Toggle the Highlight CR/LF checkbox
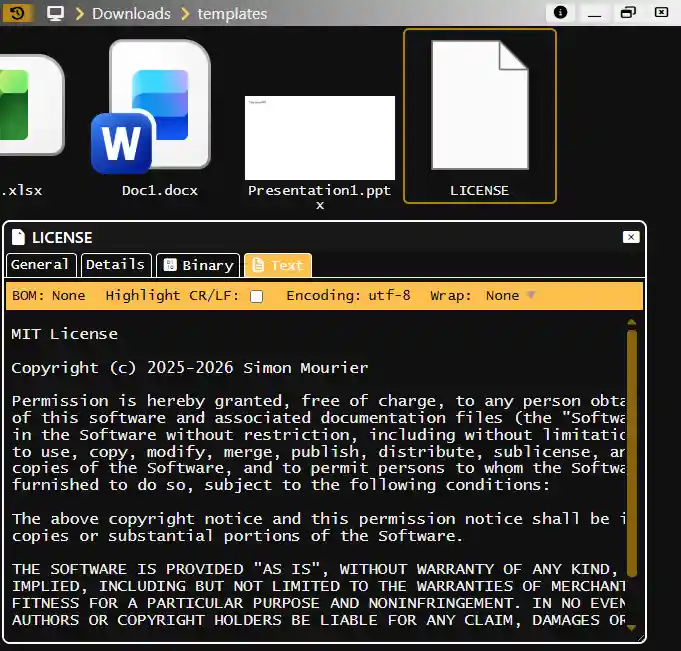This screenshot has height=651, width=681. point(257,297)
